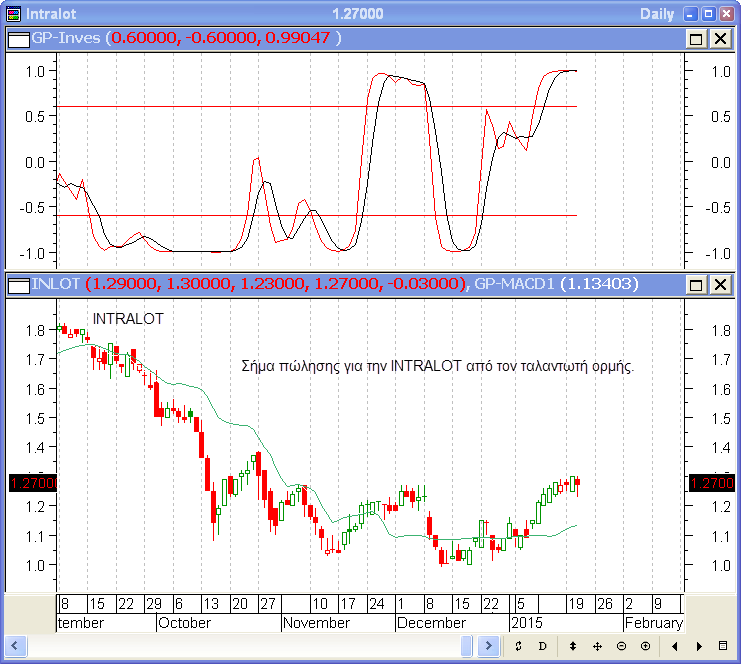Click the 'December' month label on date axis
Viewport: 741px width, 664px height.
pyautogui.click(x=431, y=623)
